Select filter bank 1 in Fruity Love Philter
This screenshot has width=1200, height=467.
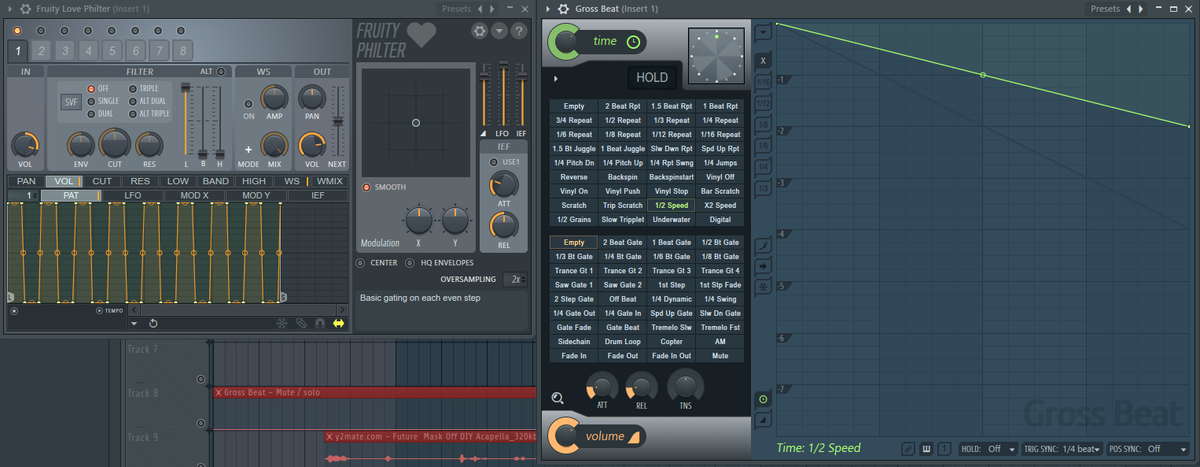[x=18, y=50]
